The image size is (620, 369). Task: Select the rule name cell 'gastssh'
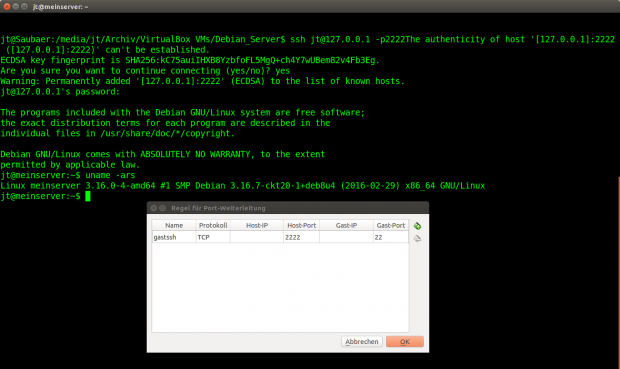(174, 237)
